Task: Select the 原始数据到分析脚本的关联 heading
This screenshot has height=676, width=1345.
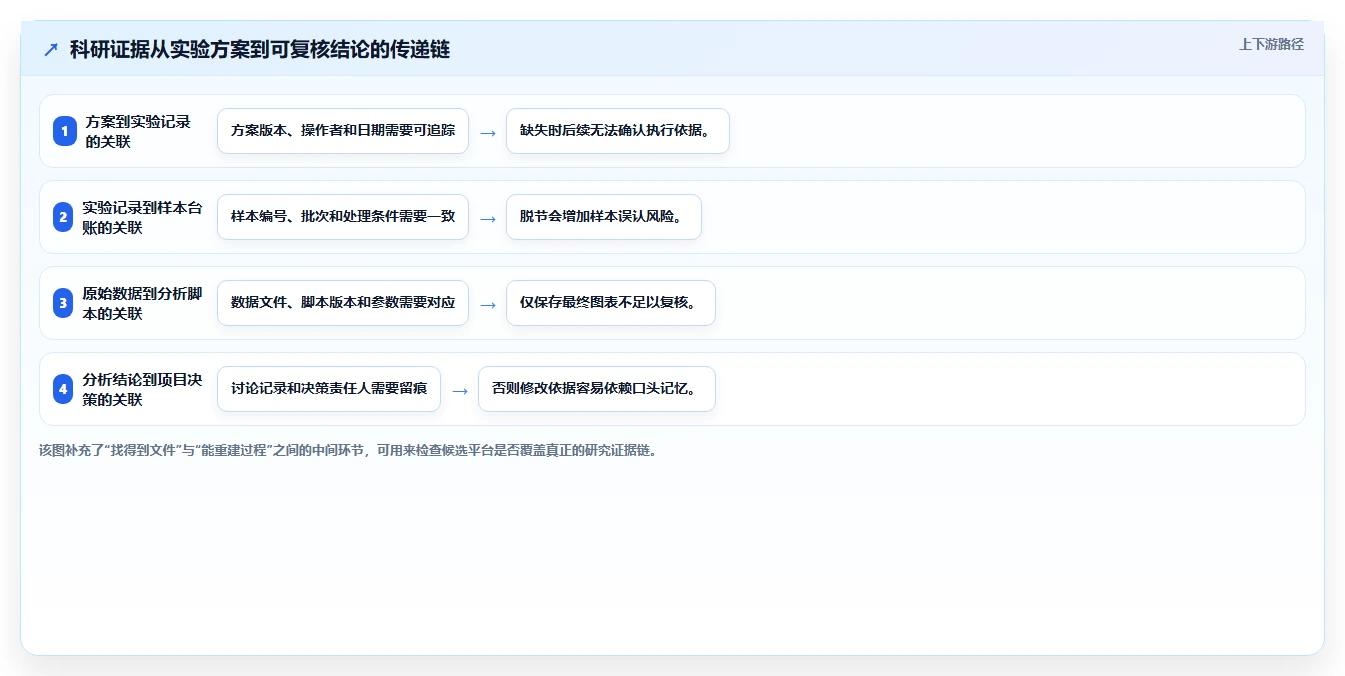Action: [x=143, y=303]
